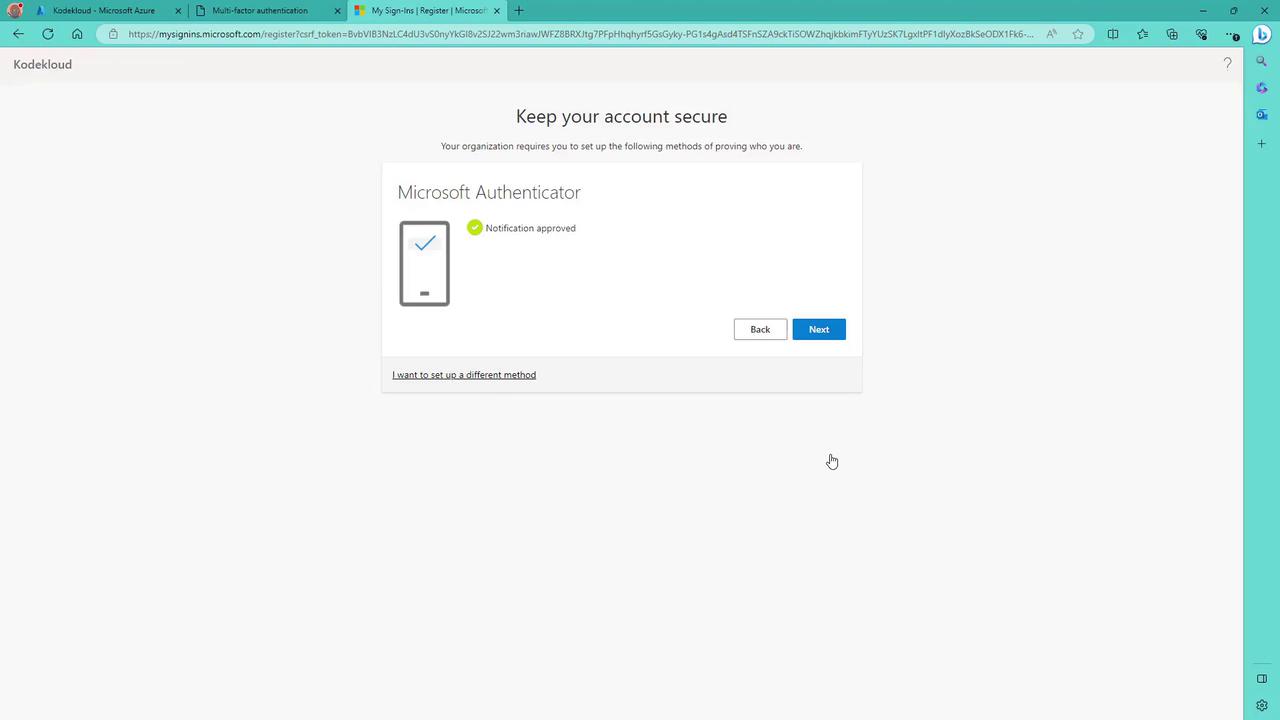Click the sidebar plus add icon
This screenshot has height=720, width=1280.
pyautogui.click(x=1262, y=144)
